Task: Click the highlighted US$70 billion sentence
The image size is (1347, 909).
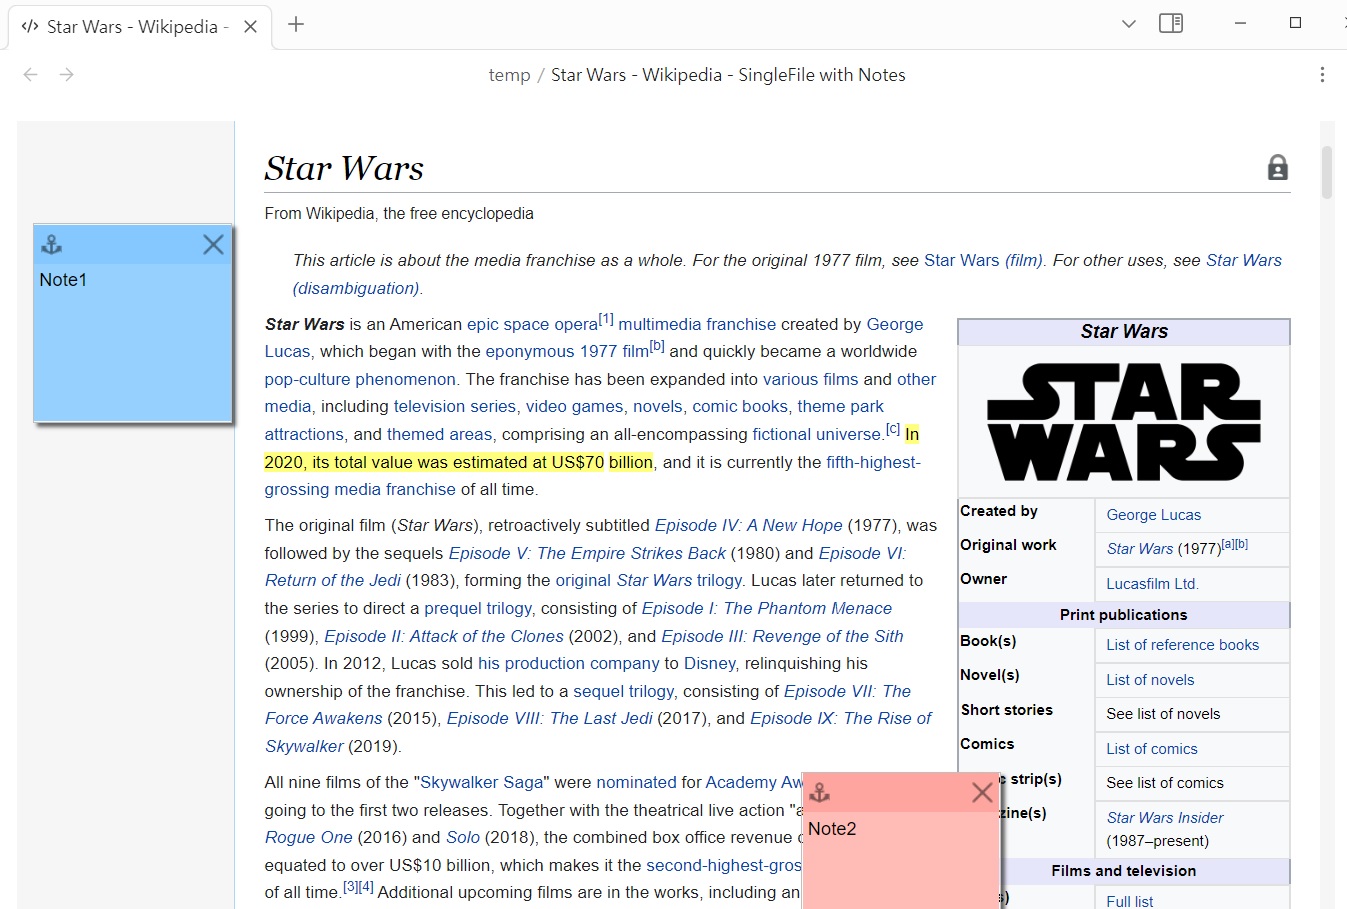Action: coord(458,462)
